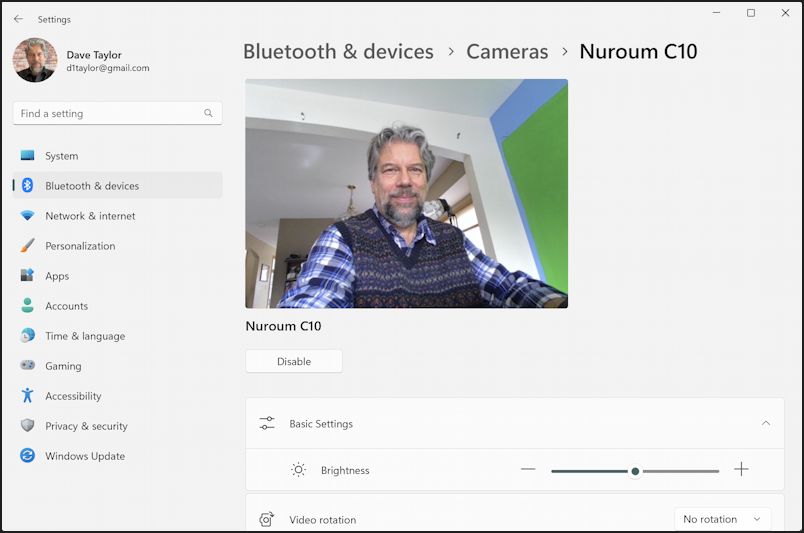Click the Accounts person icon
Image resolution: width=804 pixels, height=533 pixels.
[x=27, y=305]
